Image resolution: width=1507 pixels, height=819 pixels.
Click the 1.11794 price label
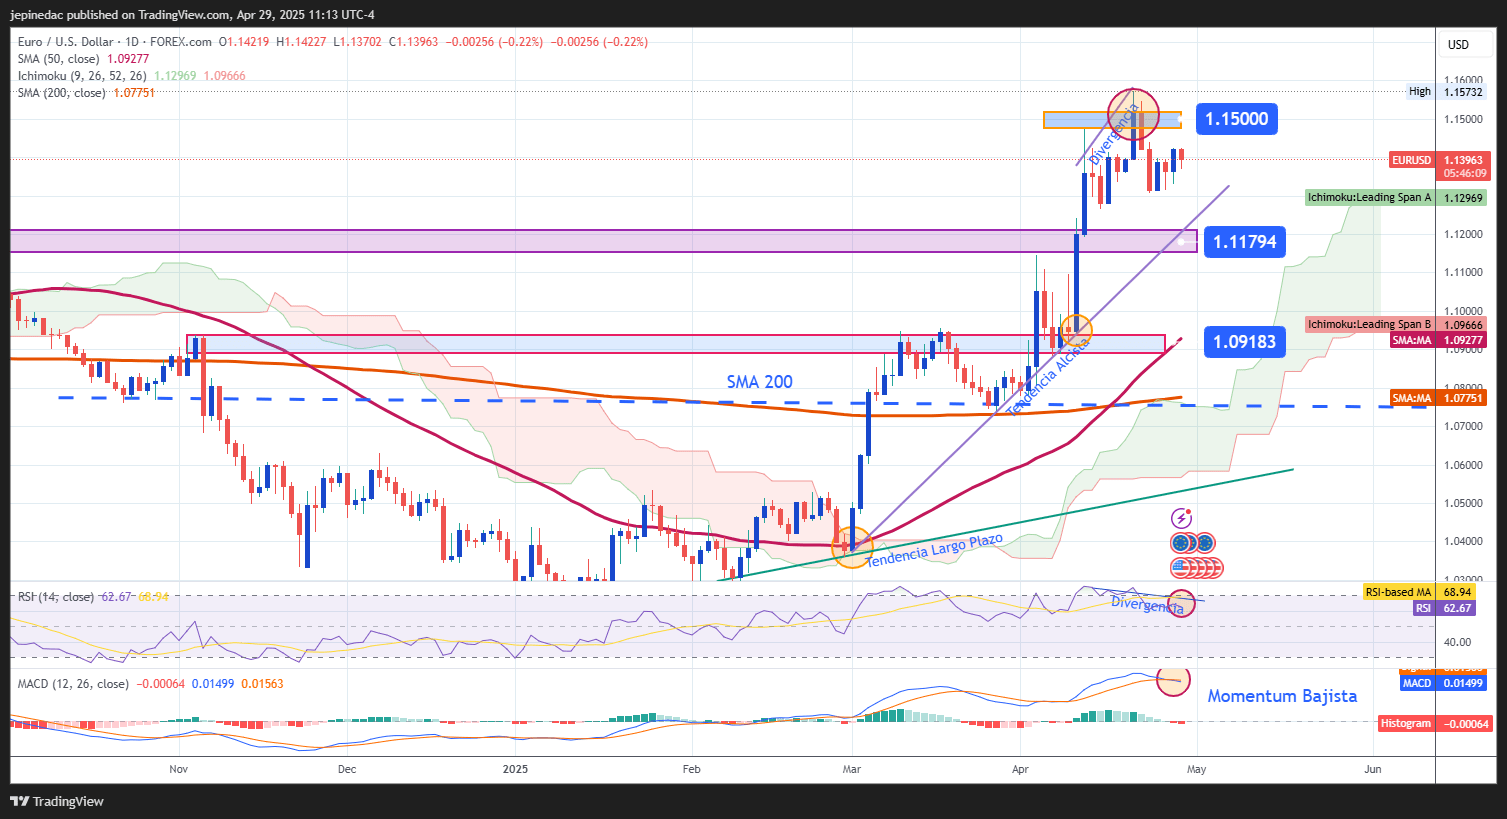(1244, 242)
